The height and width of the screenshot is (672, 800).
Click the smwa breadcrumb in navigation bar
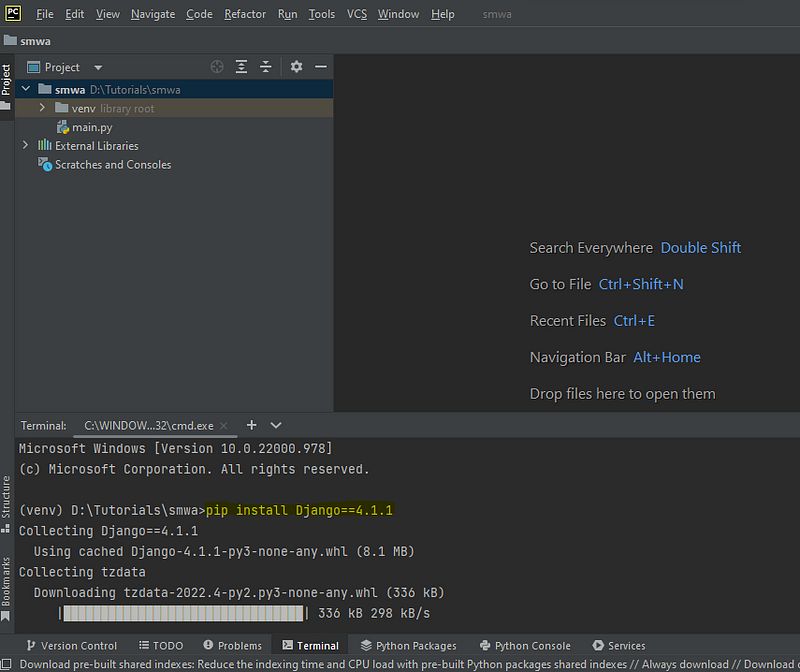(28, 41)
